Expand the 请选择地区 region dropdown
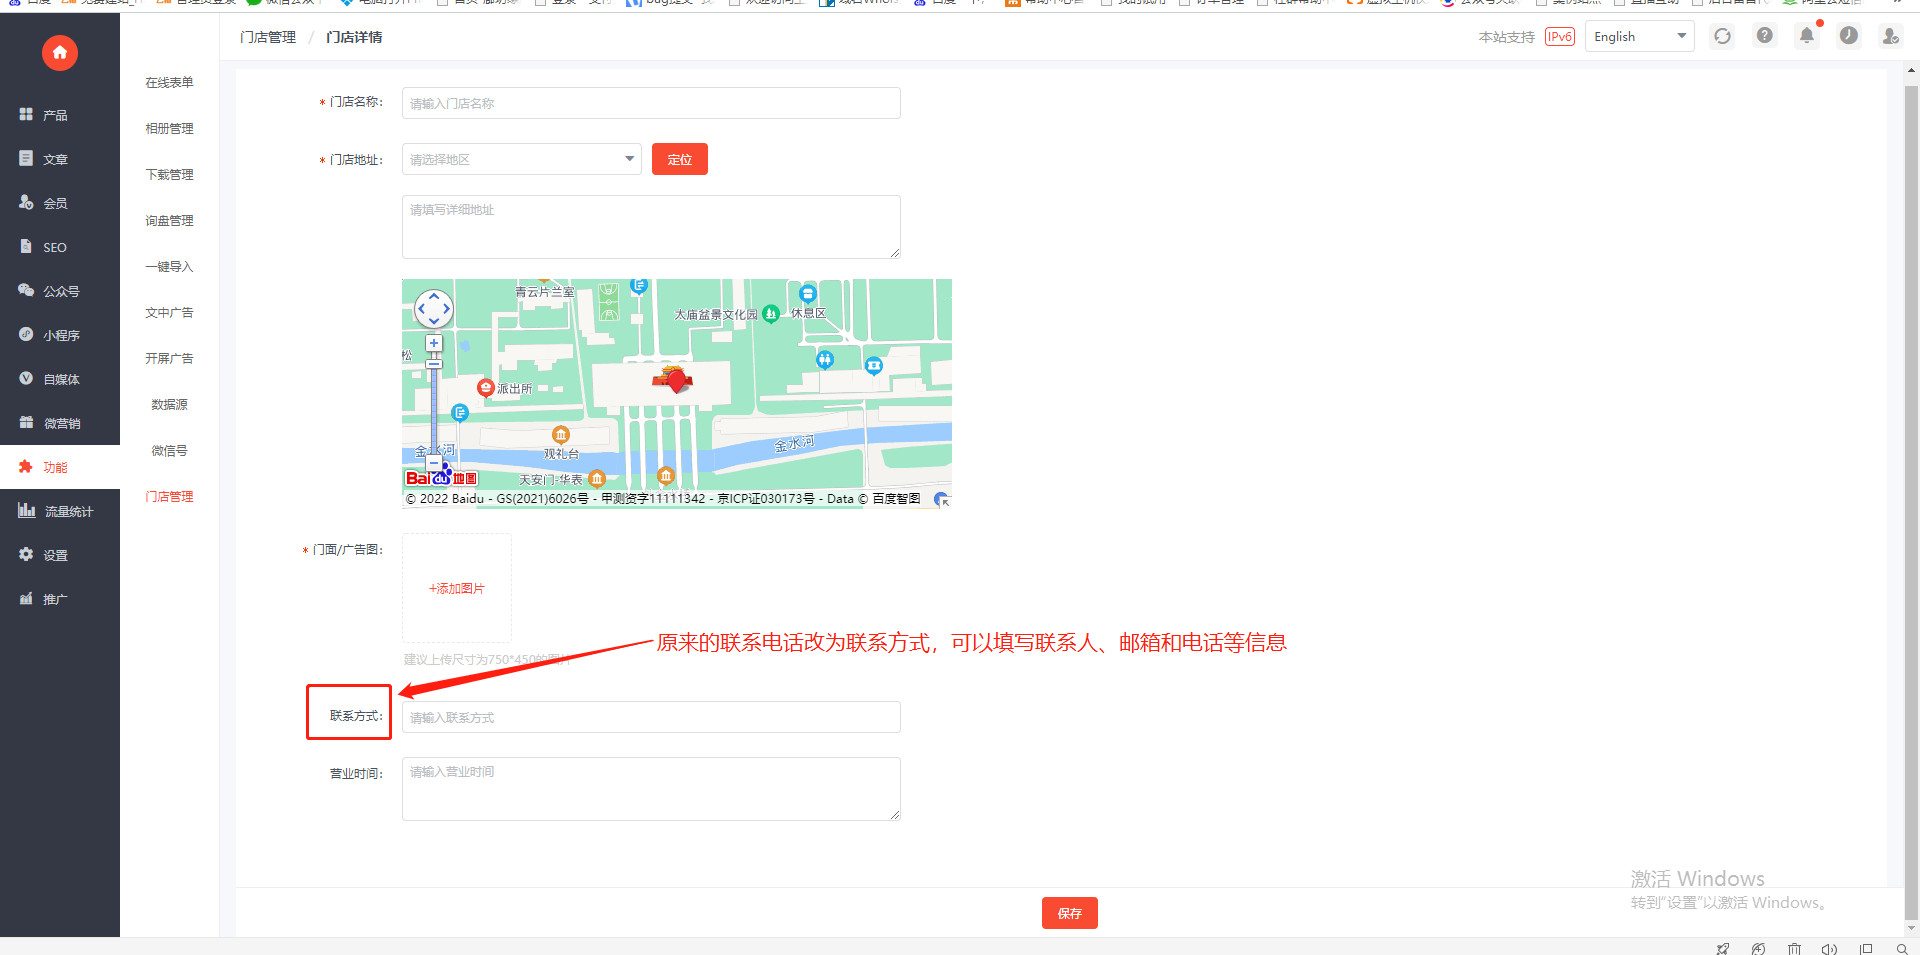The image size is (1920, 955). coord(521,160)
